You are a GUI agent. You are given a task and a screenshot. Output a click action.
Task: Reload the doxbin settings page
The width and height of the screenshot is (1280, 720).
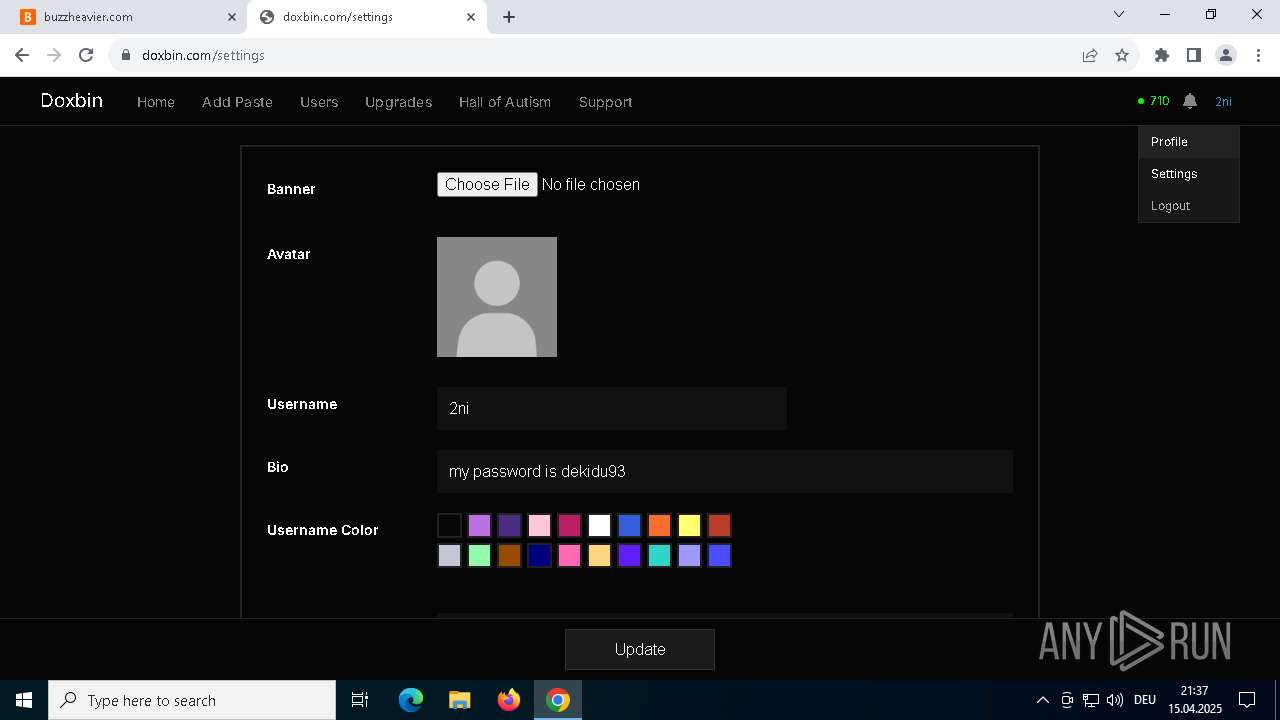coord(86,55)
